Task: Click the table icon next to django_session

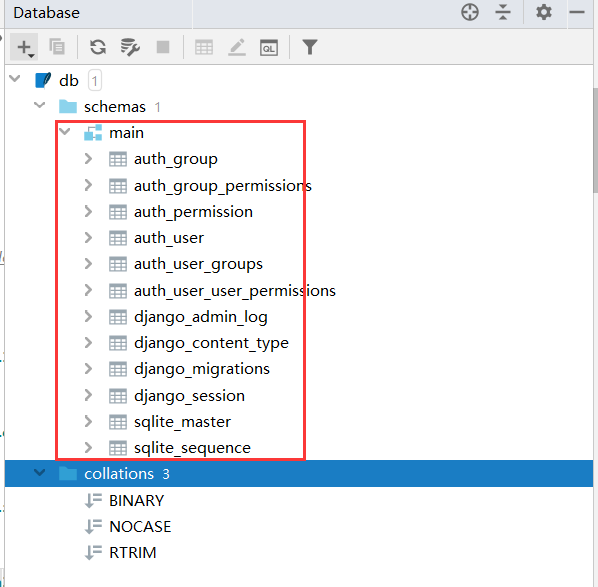Action: [118, 396]
